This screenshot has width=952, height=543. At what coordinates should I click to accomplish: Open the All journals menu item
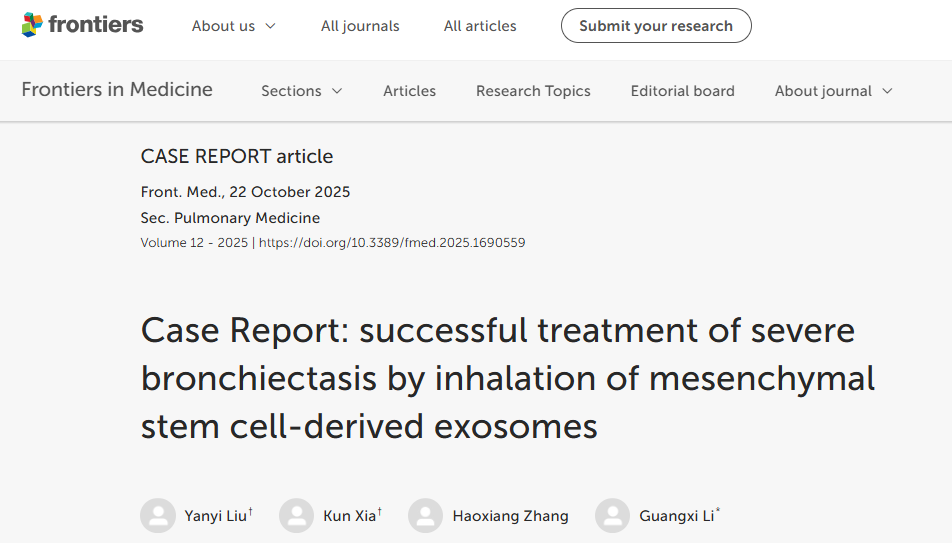click(x=360, y=26)
